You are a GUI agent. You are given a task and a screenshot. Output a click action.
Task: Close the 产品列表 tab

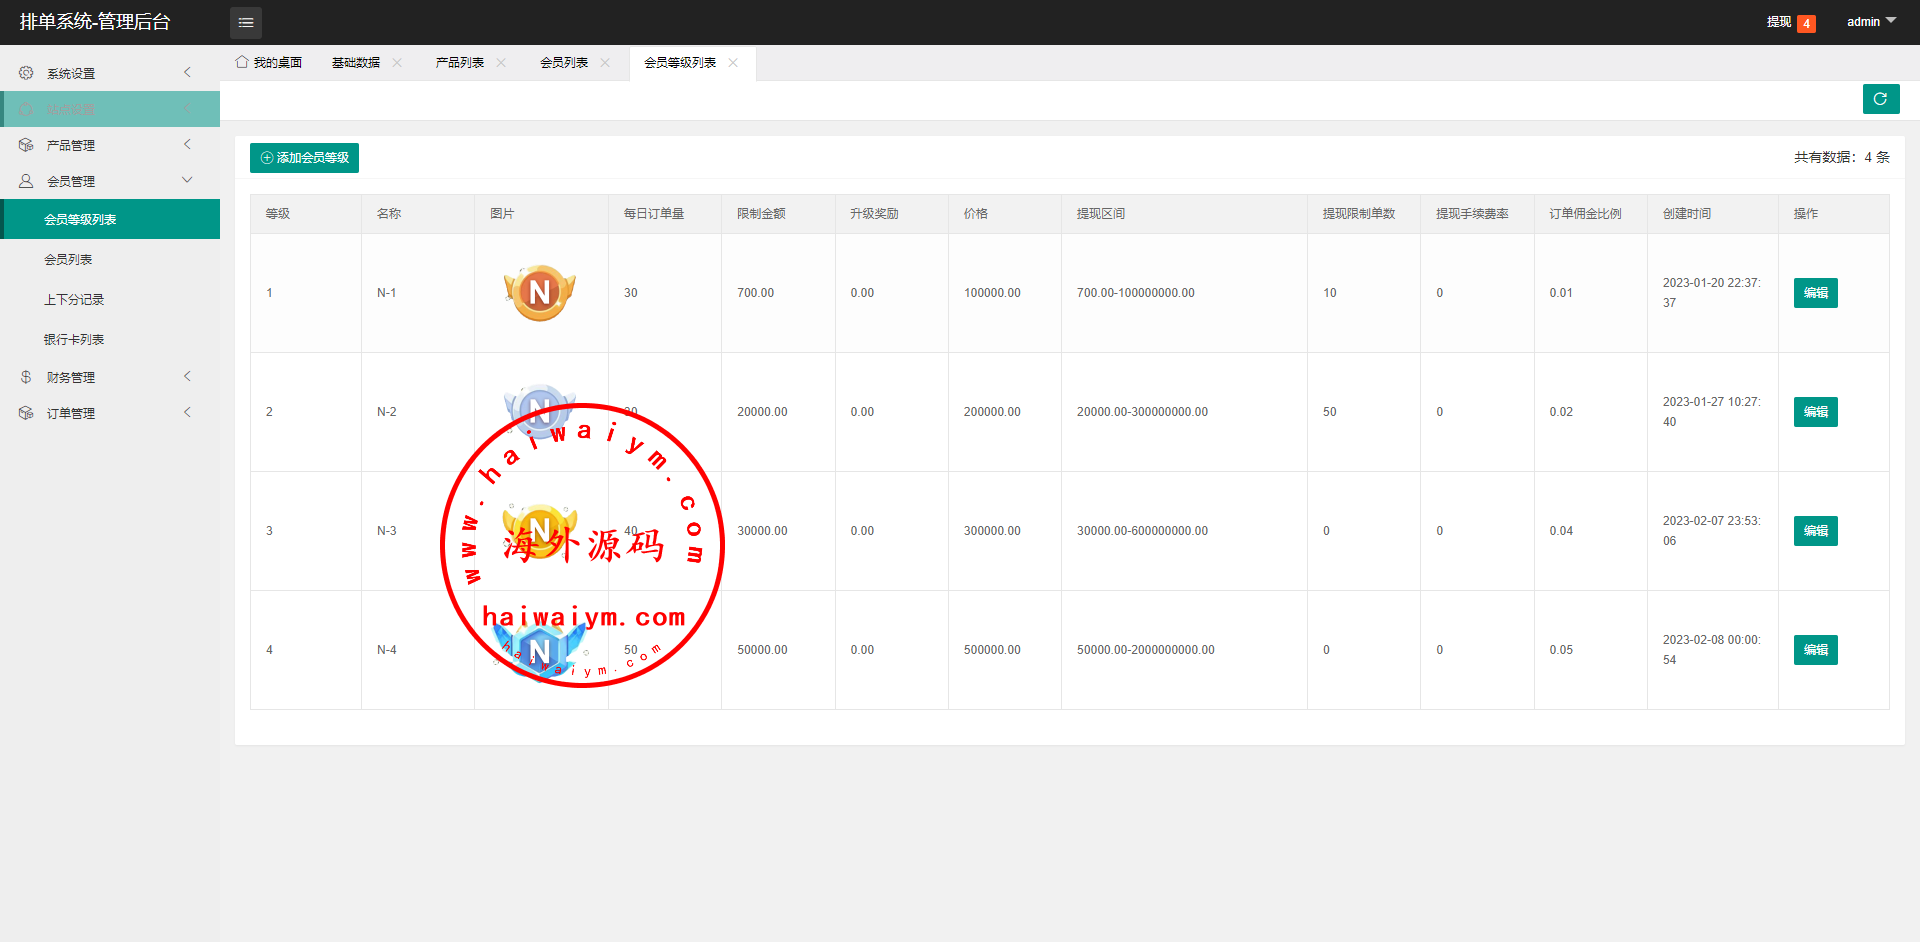[501, 63]
